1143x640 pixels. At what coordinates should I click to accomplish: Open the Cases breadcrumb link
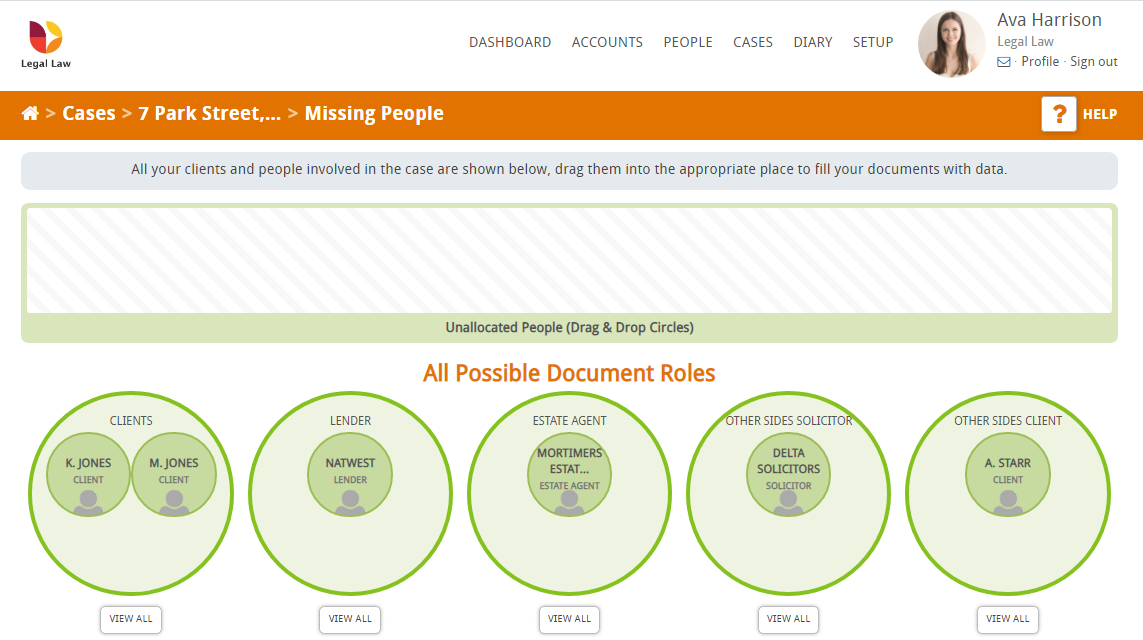pyautogui.click(x=89, y=113)
